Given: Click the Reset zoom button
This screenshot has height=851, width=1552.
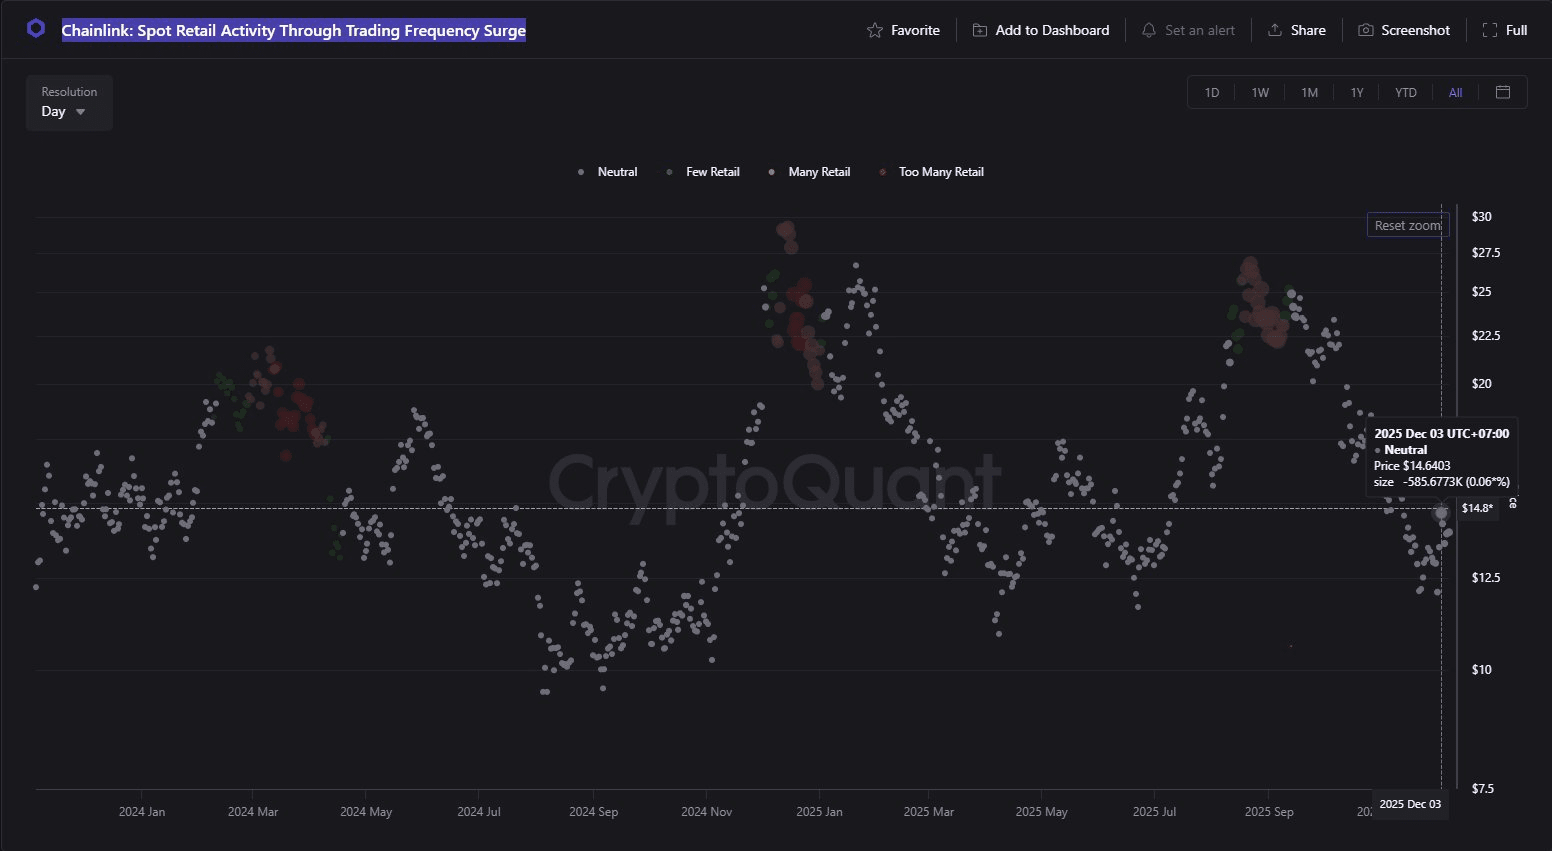Looking at the screenshot, I should click(1408, 225).
